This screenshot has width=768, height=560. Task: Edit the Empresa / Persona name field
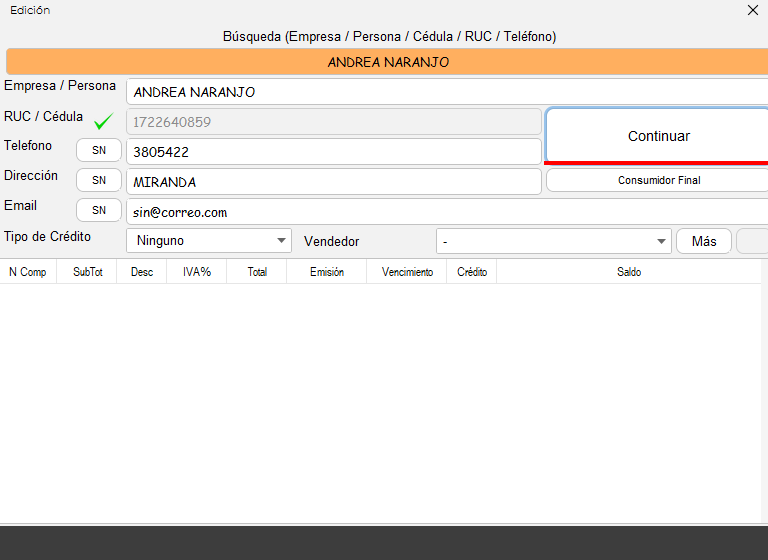(x=445, y=92)
